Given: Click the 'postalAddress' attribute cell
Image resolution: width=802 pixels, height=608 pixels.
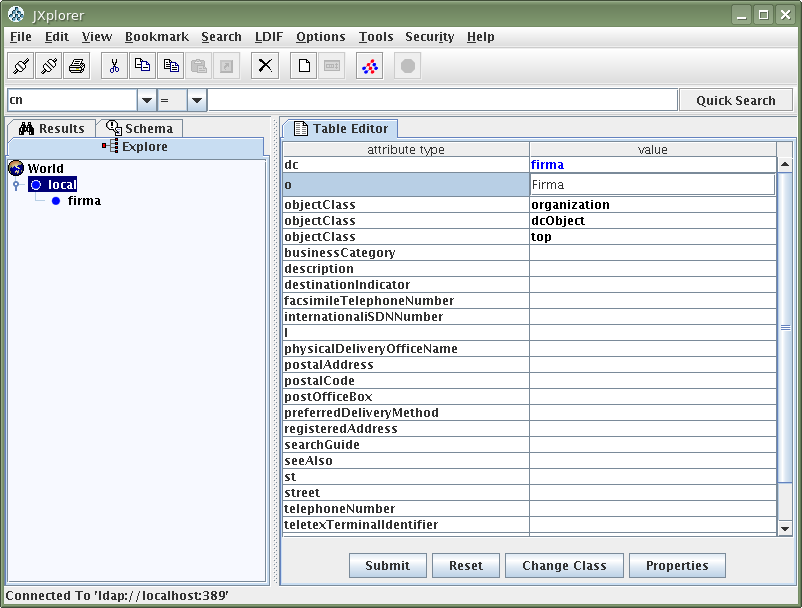Looking at the screenshot, I should 406,365.
